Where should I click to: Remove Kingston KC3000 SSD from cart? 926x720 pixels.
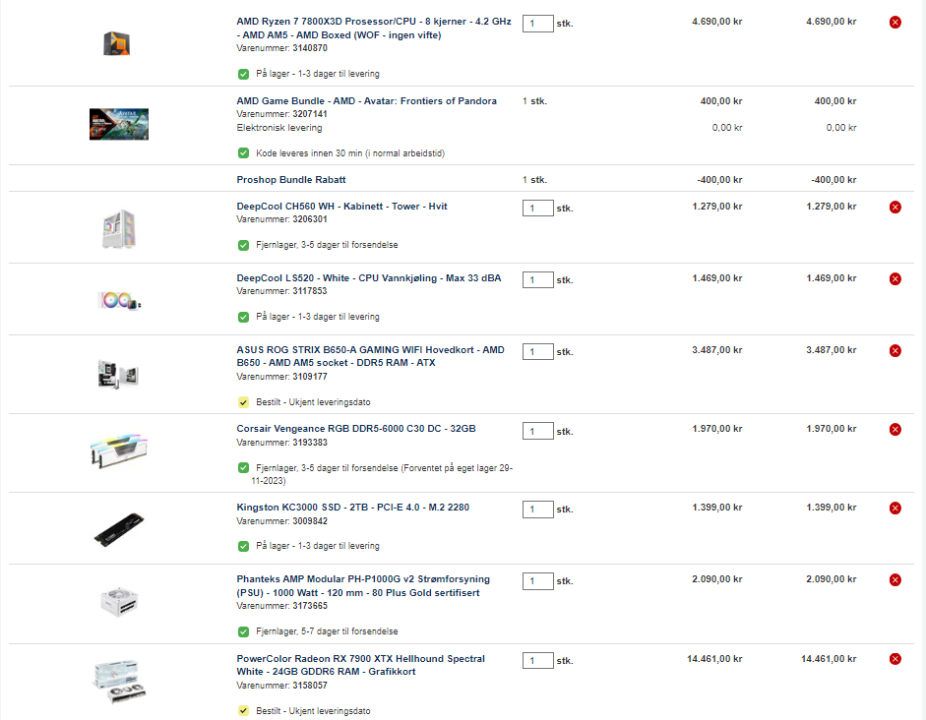tap(895, 508)
